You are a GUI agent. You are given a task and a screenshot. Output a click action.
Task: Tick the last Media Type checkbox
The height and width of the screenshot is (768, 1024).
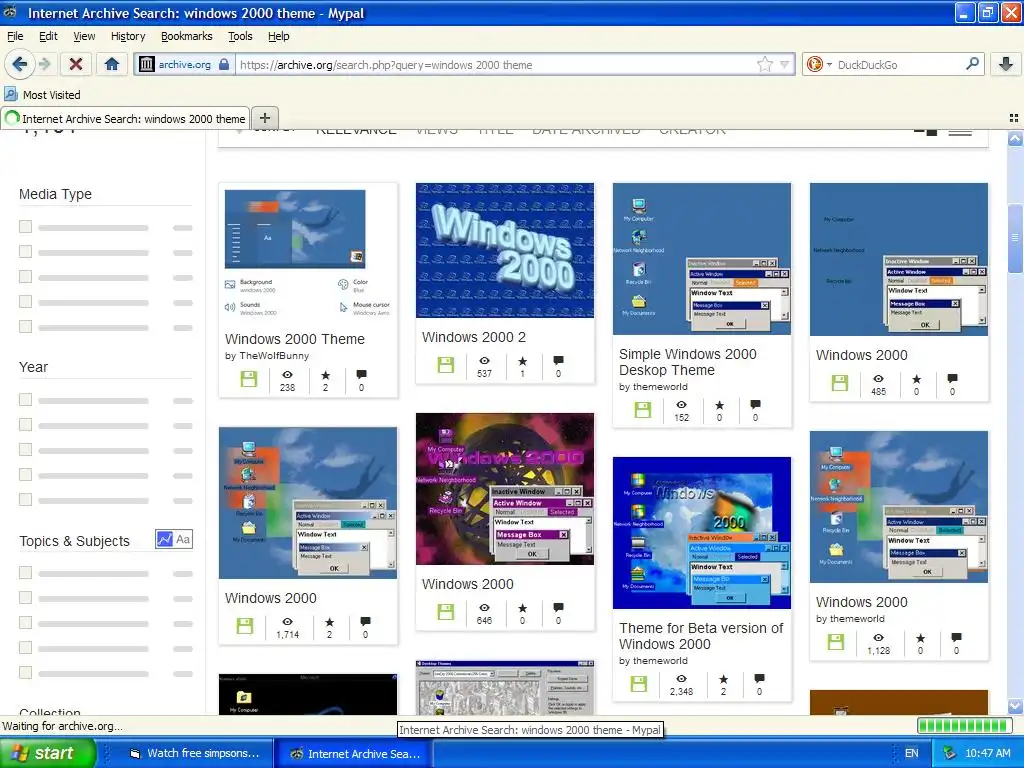25,326
